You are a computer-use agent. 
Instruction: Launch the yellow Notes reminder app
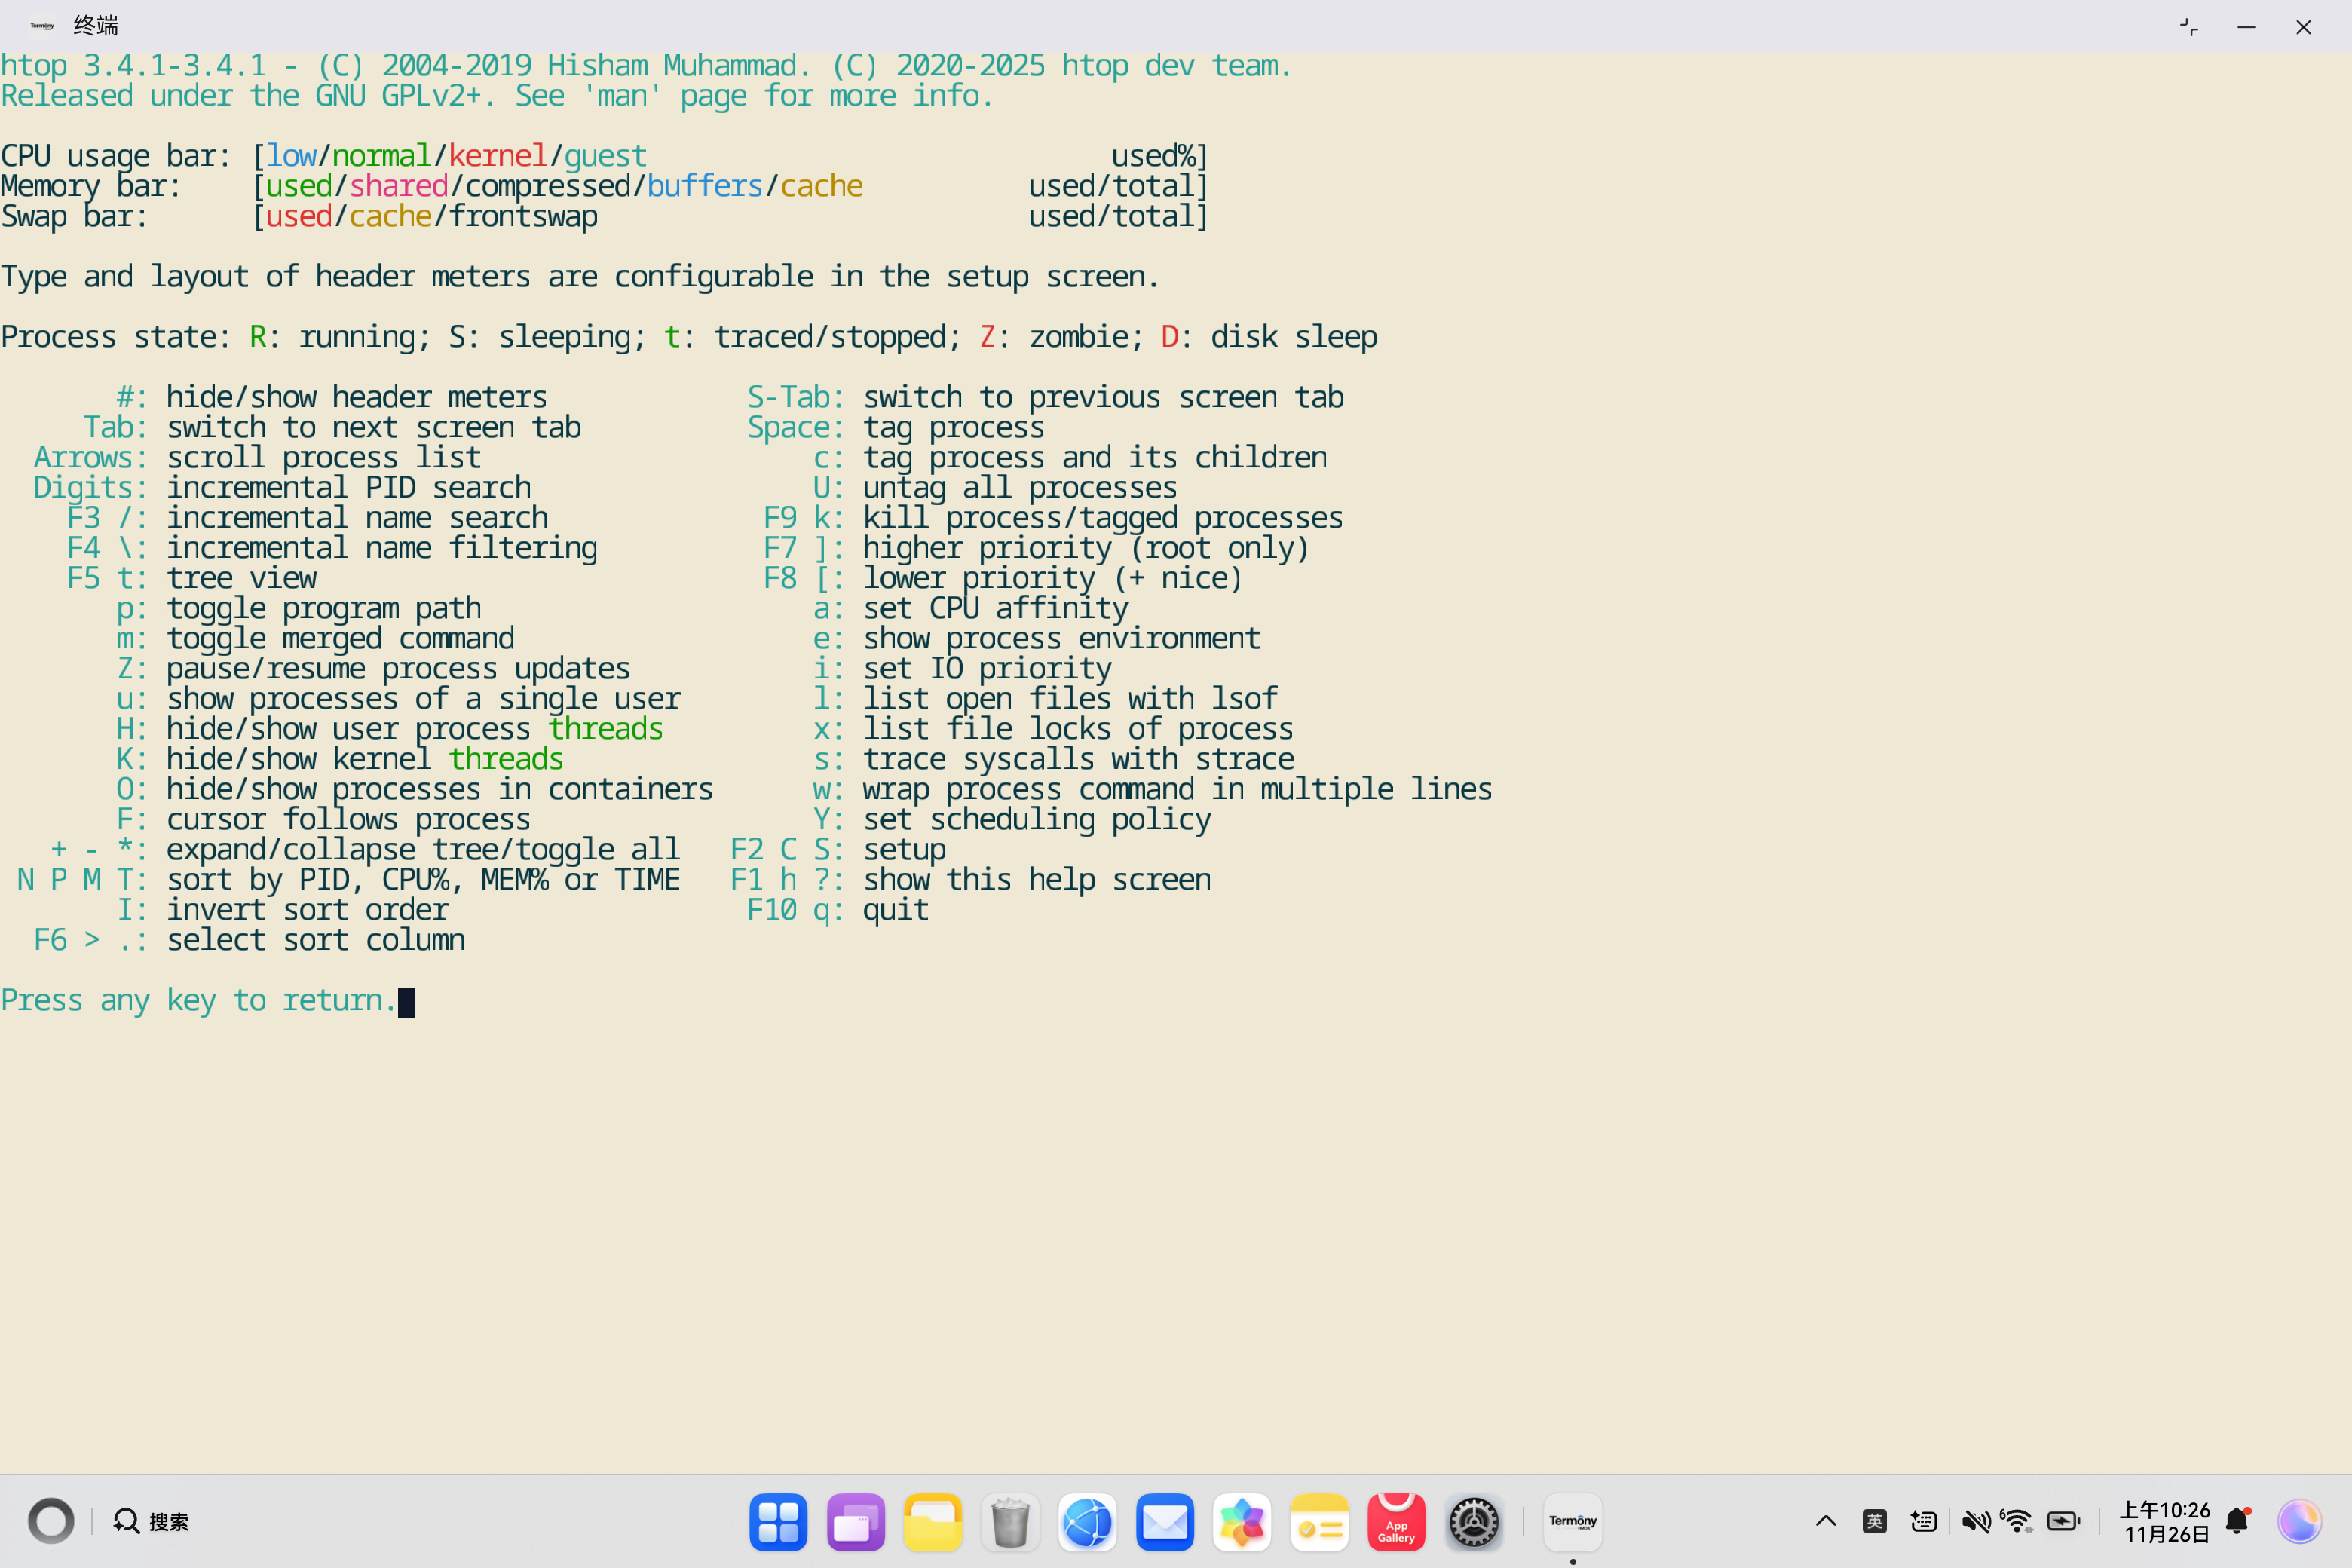(1319, 1522)
